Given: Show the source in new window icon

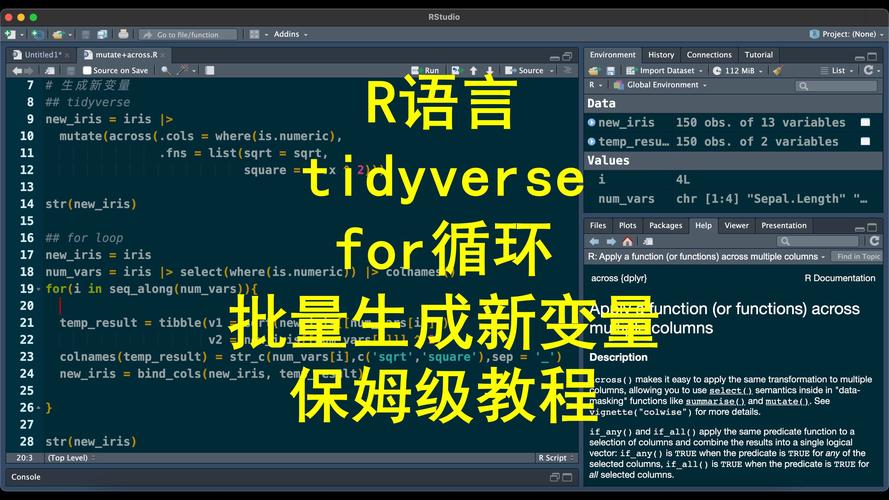Looking at the screenshot, I should point(50,71).
